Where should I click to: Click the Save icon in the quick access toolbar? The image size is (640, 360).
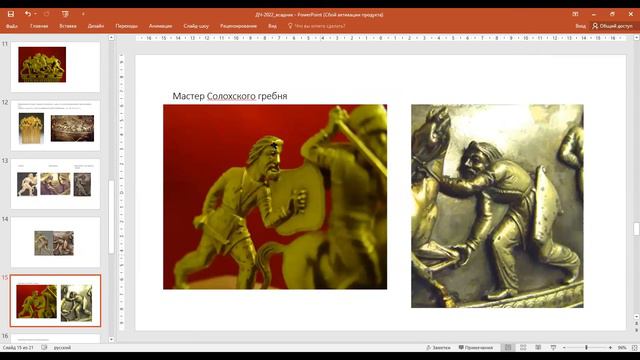coord(11,14)
